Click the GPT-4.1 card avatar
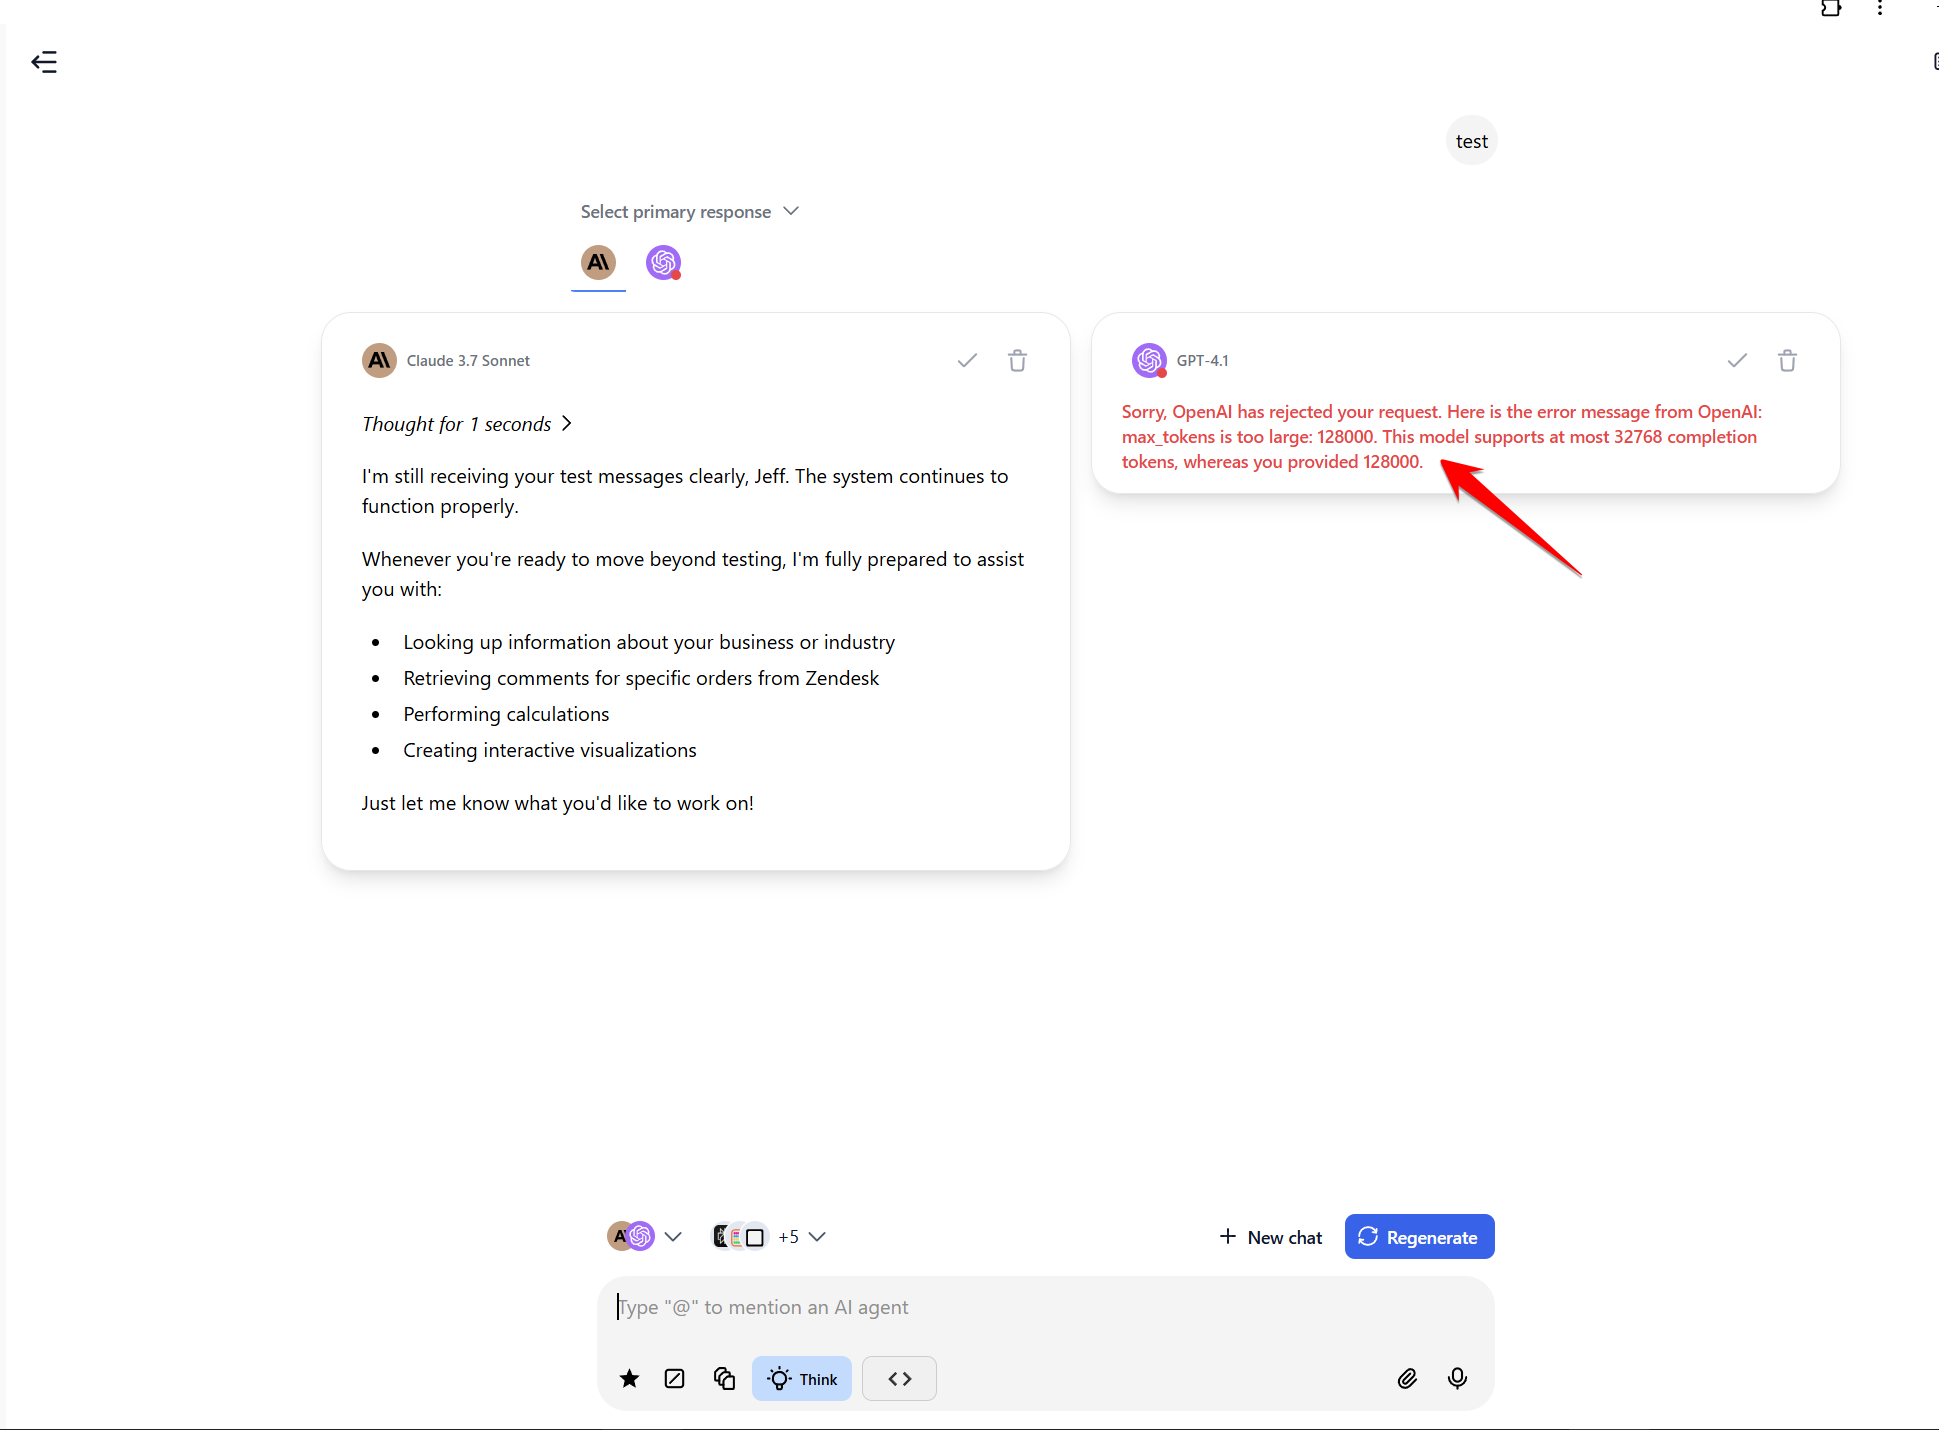1939x1430 pixels. click(1149, 360)
